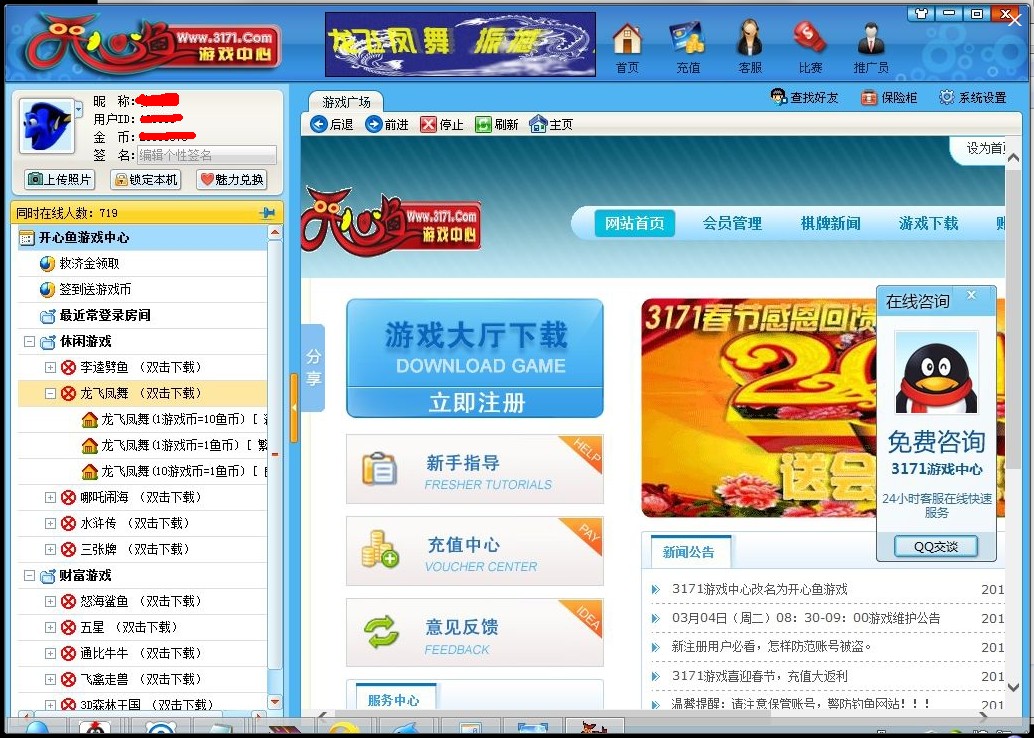Open the dropdown arrow beside the avatar
This screenshot has width=1034, height=738.
(x=78, y=109)
